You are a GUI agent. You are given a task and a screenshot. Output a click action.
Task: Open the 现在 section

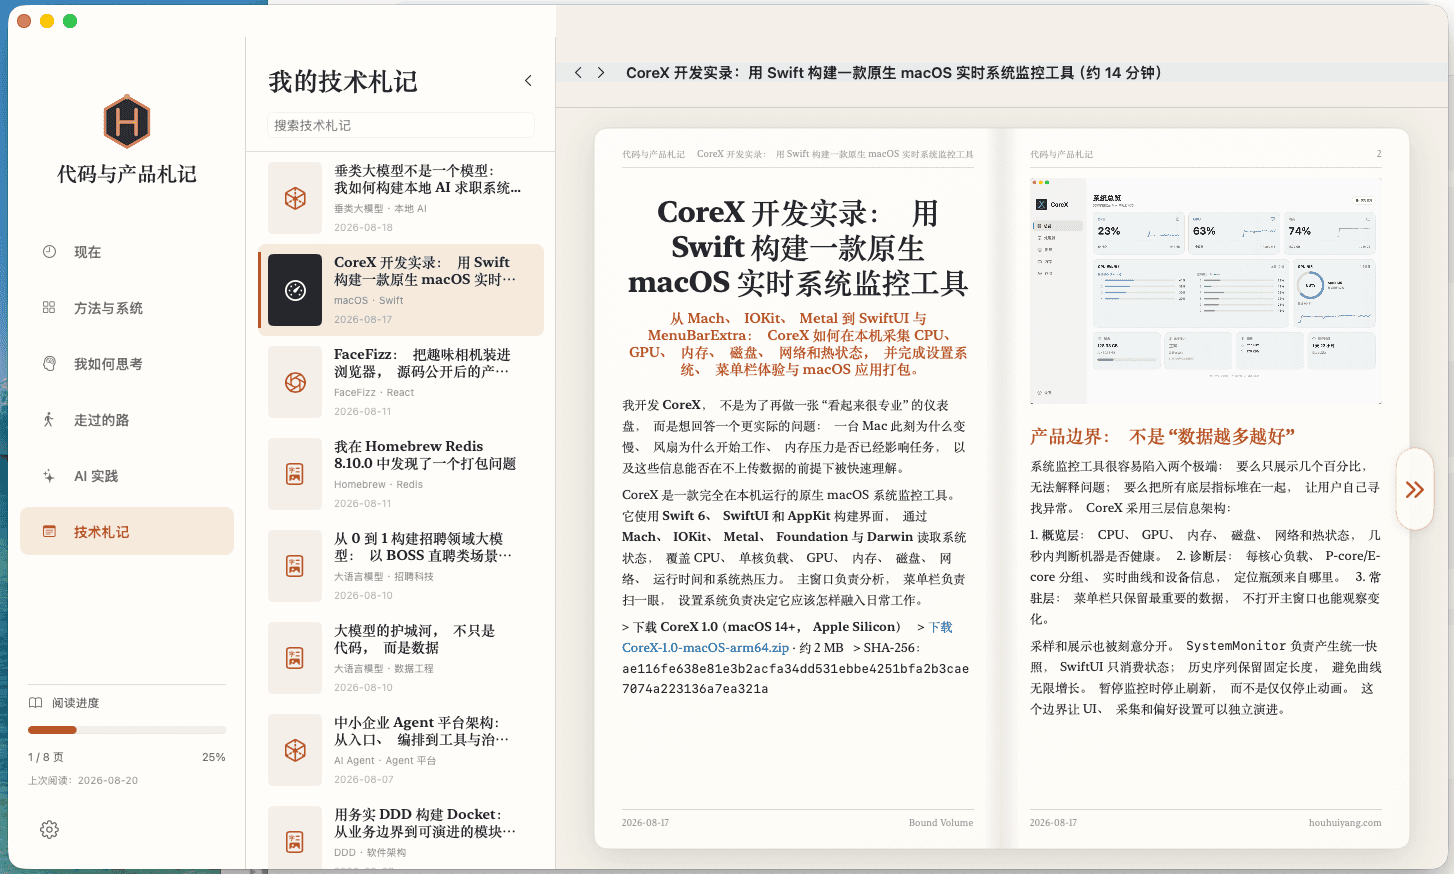[127, 252]
